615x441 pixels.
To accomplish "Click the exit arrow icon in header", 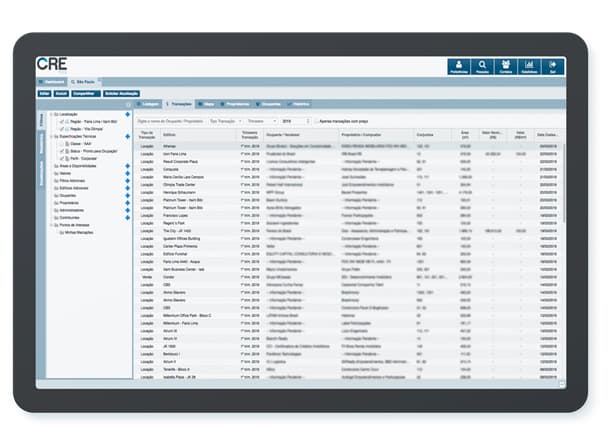I will 553,66.
